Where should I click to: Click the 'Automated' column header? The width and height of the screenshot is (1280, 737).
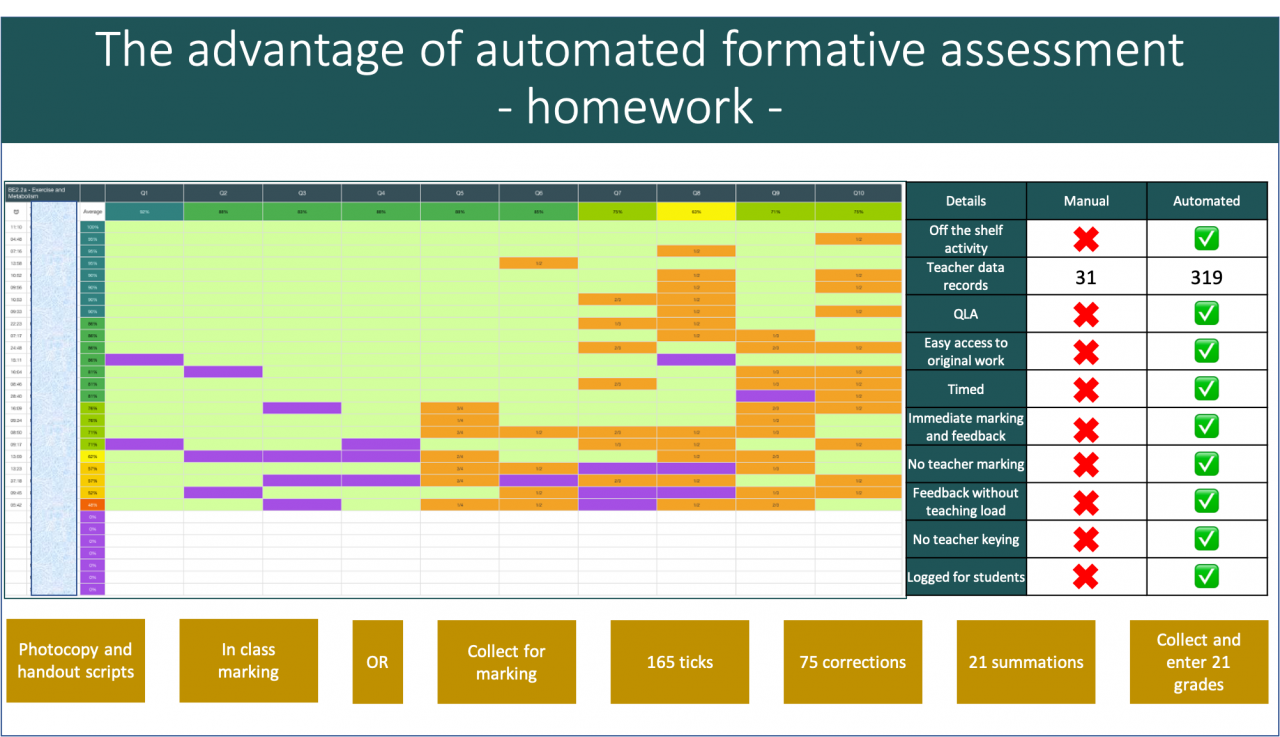(x=1207, y=201)
